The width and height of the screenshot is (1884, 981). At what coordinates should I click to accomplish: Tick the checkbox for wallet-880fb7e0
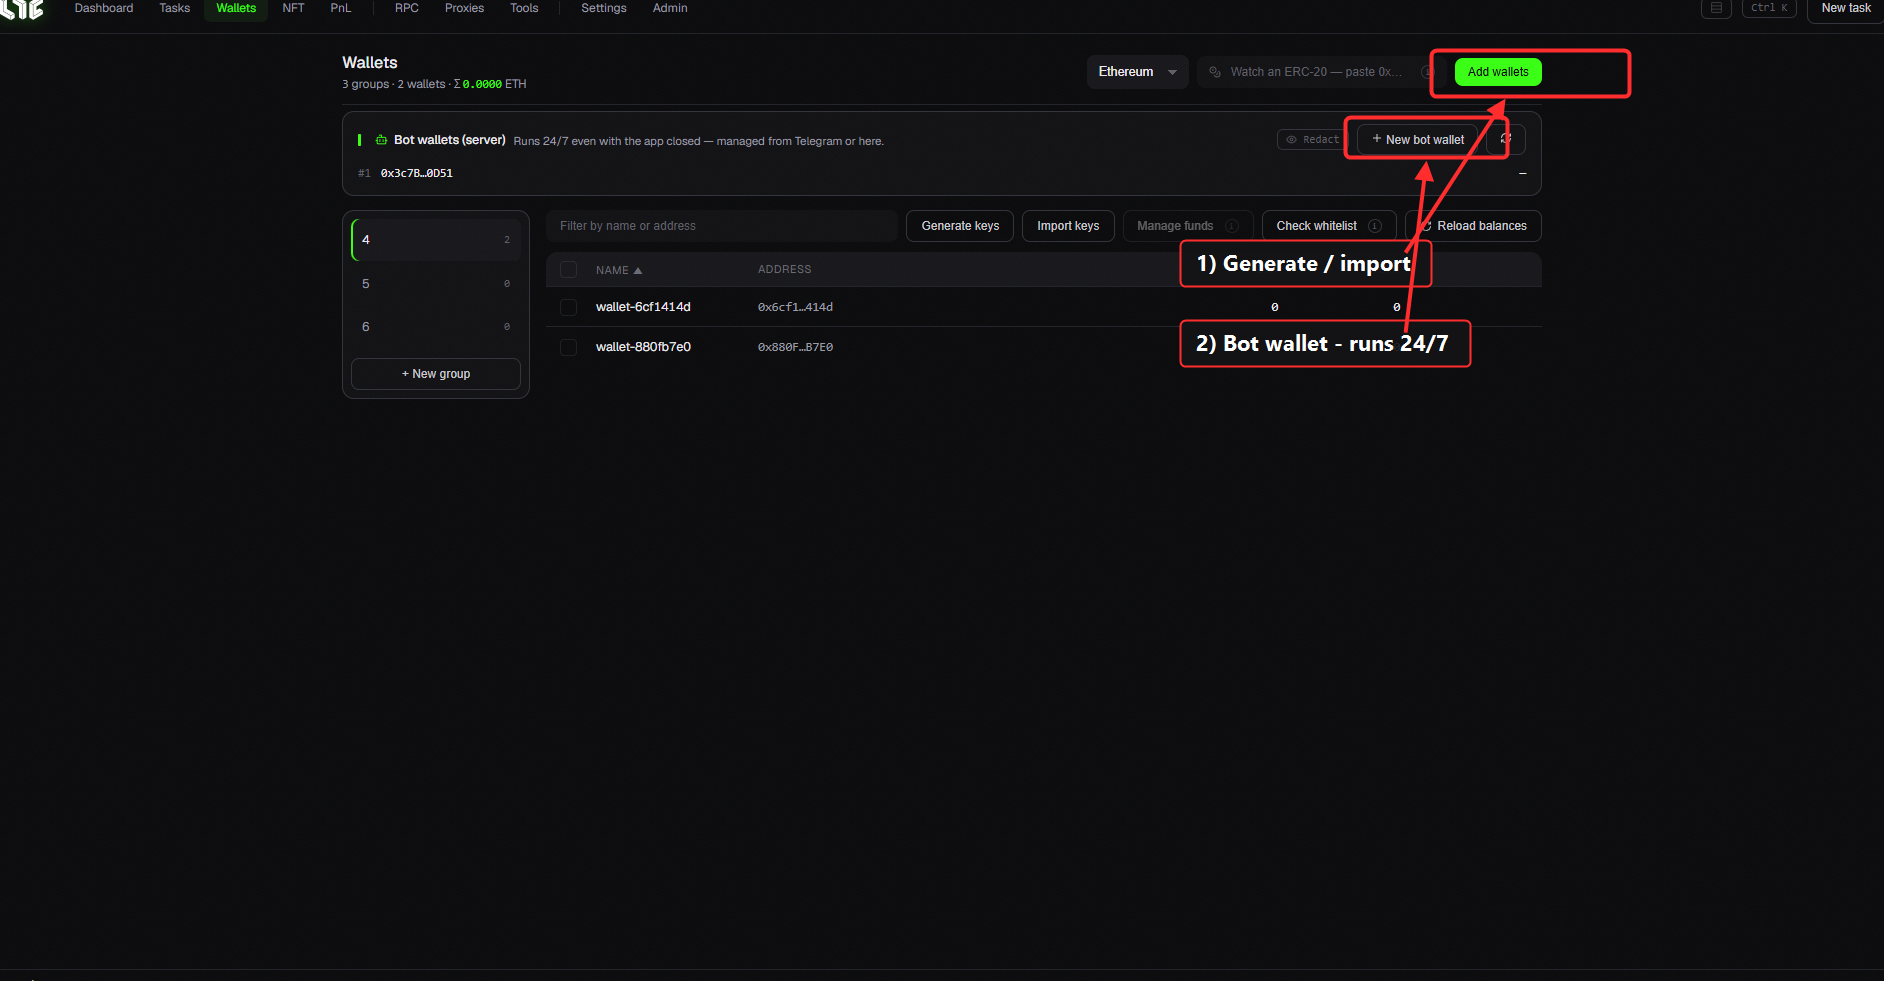(569, 347)
